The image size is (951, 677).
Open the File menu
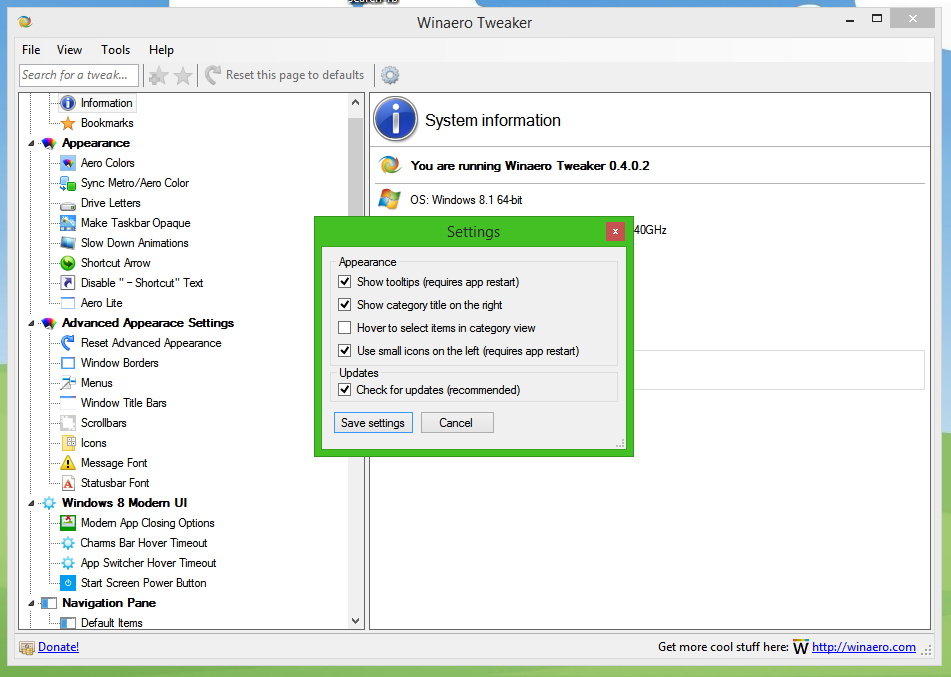[31, 50]
